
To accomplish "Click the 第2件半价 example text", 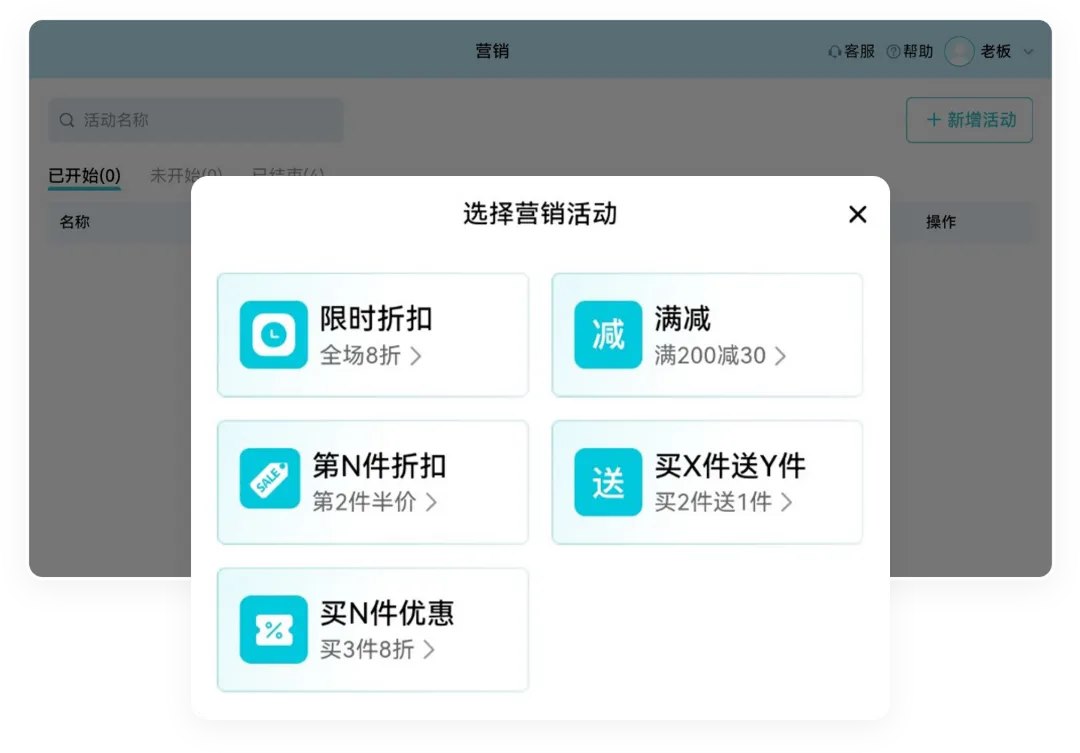I will click(x=364, y=502).
